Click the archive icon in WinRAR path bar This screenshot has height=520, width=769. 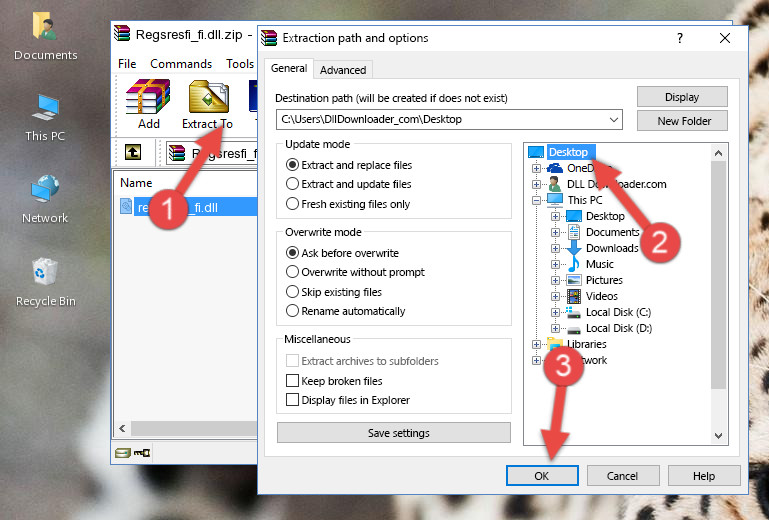pos(177,153)
